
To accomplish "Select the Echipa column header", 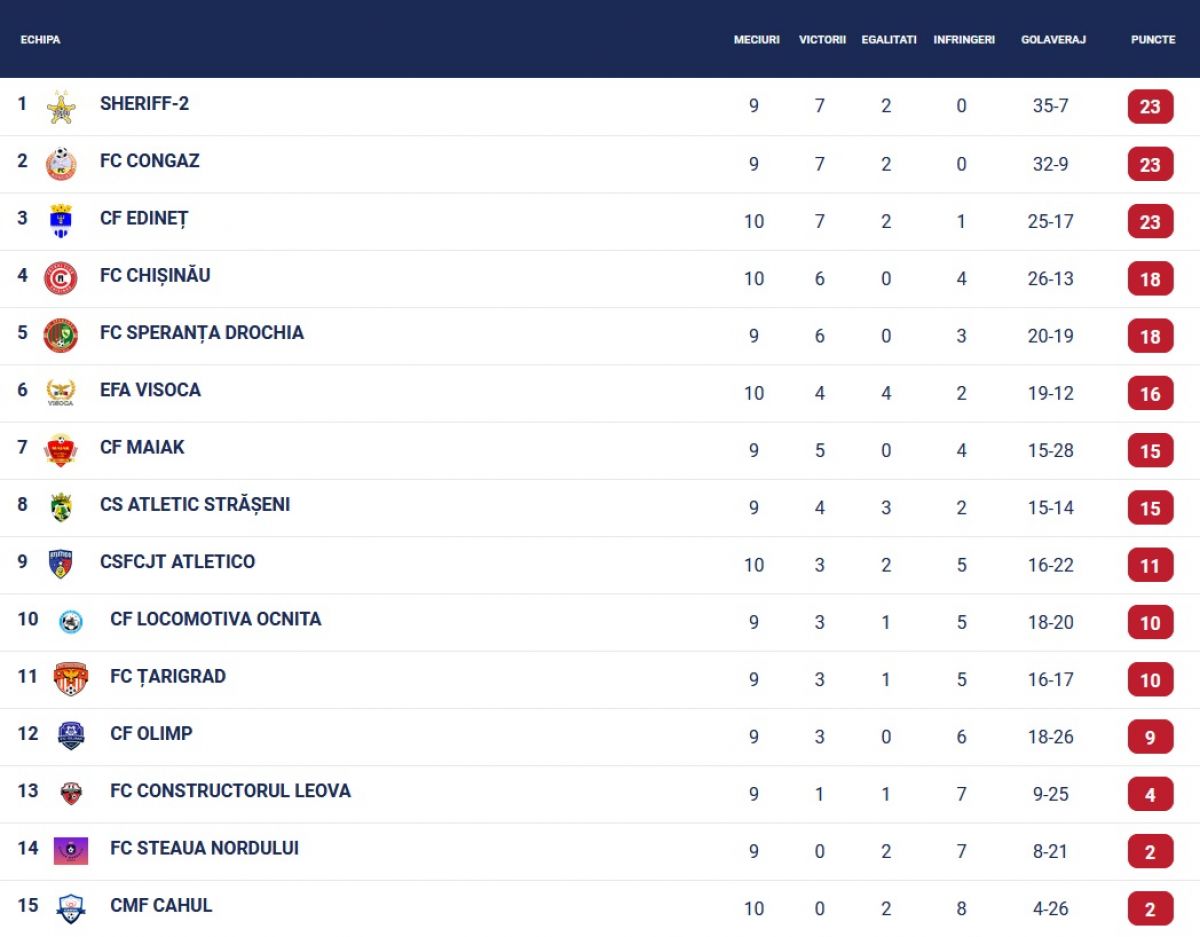I will coord(40,40).
